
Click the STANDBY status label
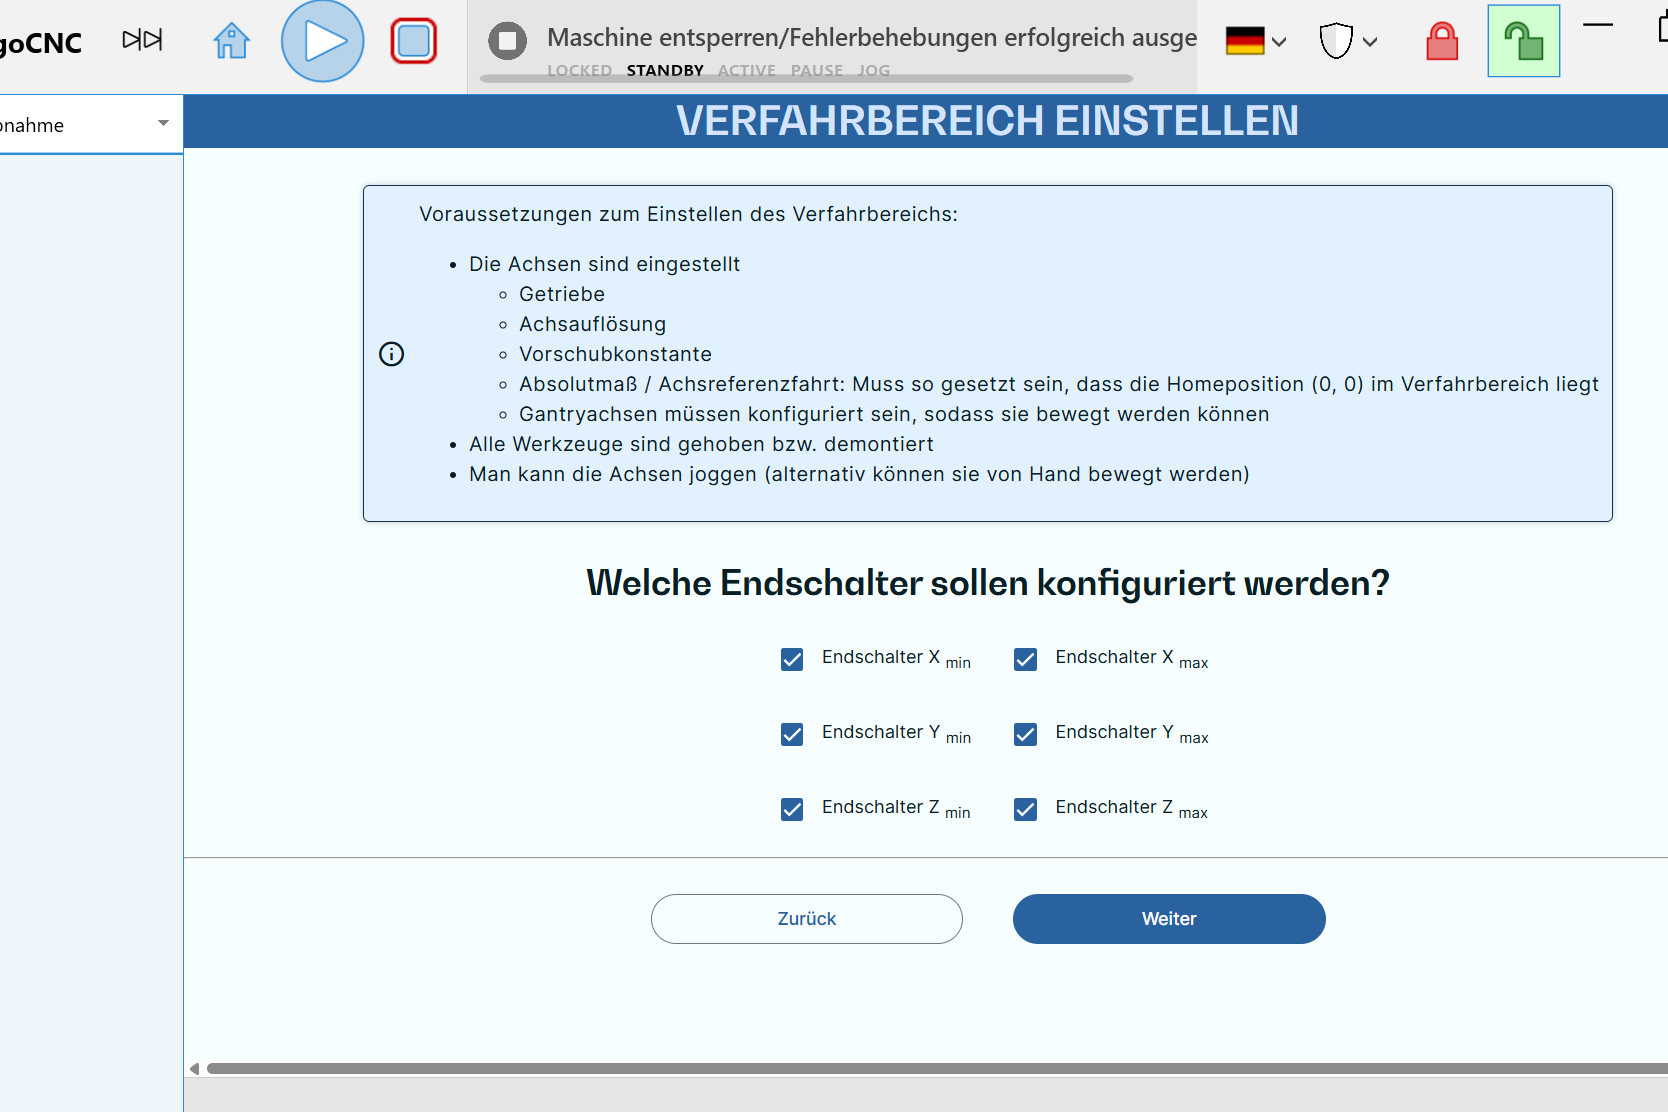(x=665, y=70)
